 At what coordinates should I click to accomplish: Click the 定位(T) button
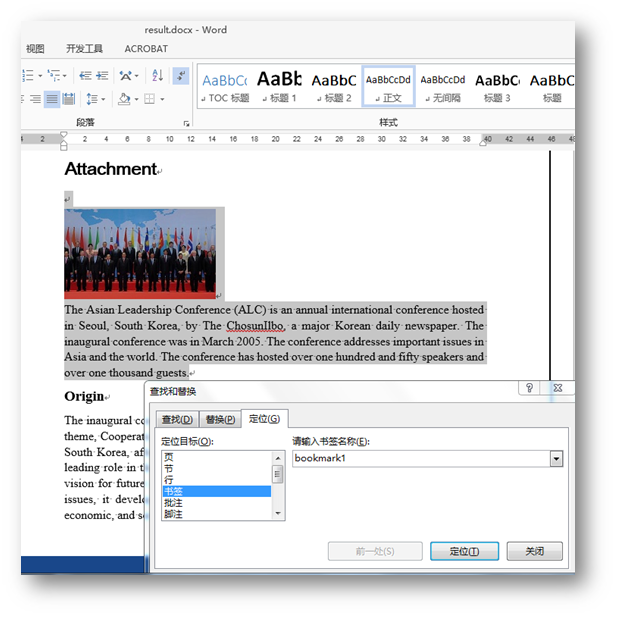coord(464,551)
